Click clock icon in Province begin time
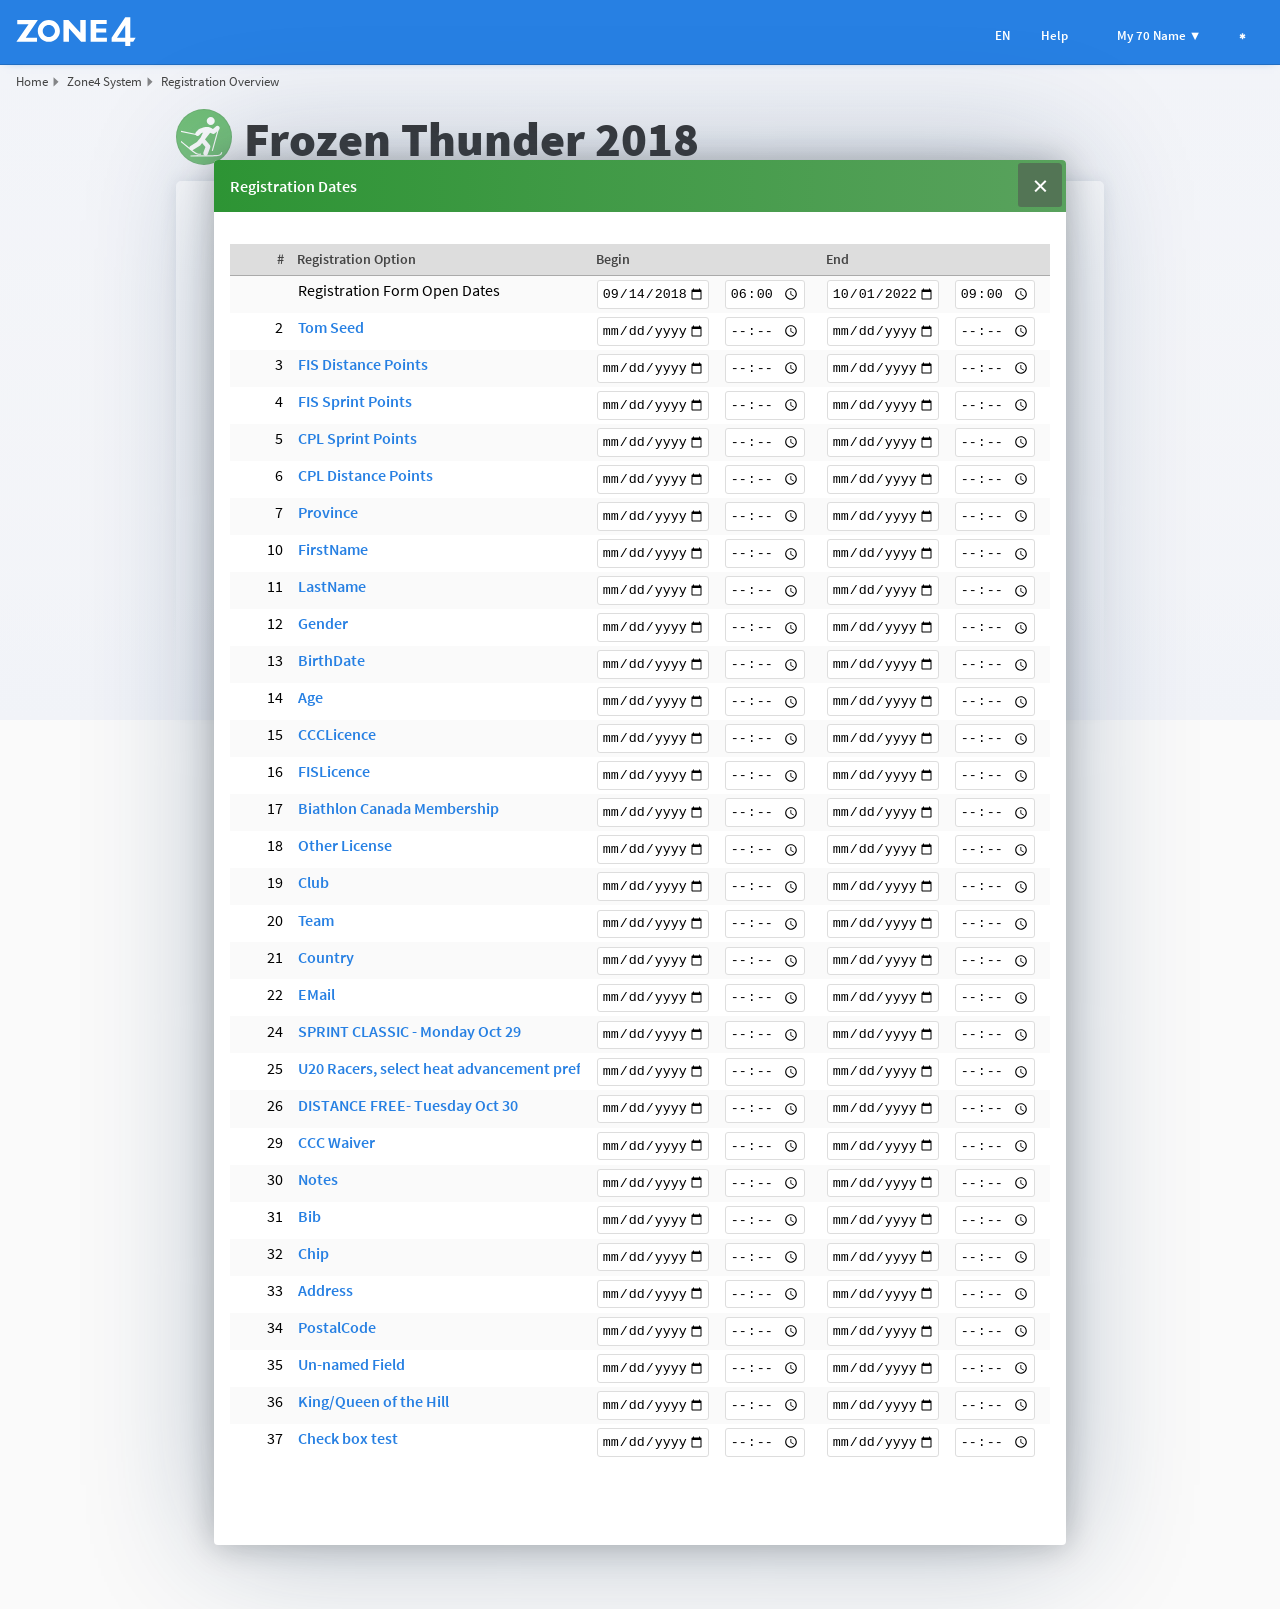1280x1609 pixels. [x=790, y=516]
